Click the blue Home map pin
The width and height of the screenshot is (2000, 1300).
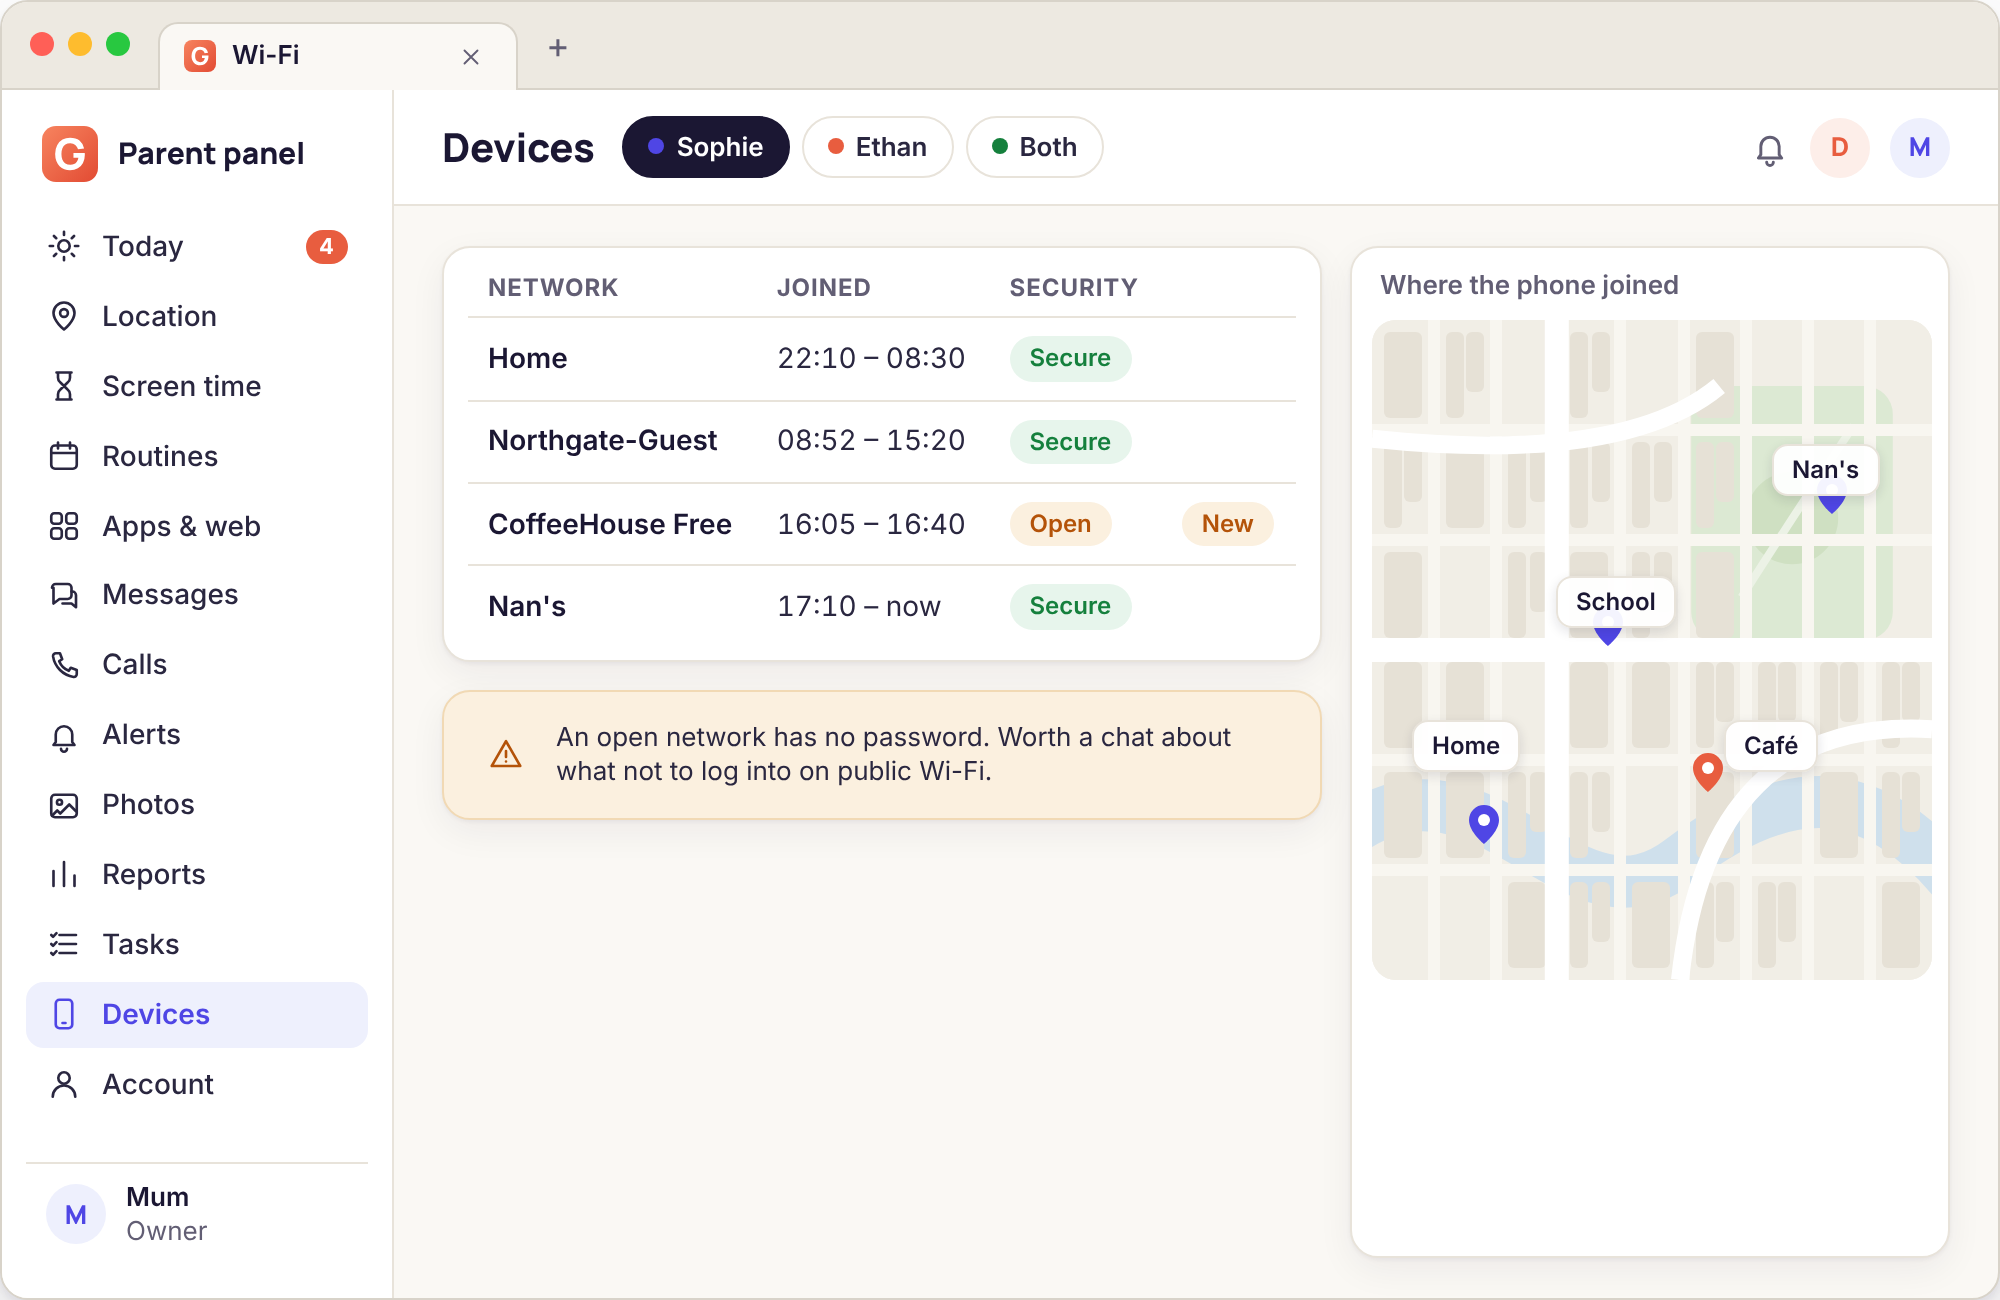(x=1484, y=824)
